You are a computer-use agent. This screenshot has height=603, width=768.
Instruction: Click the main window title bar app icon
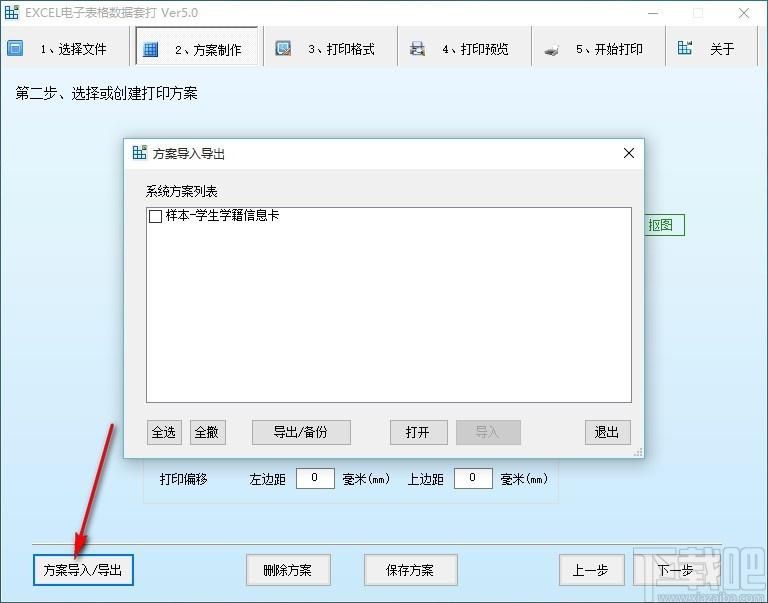click(x=12, y=12)
